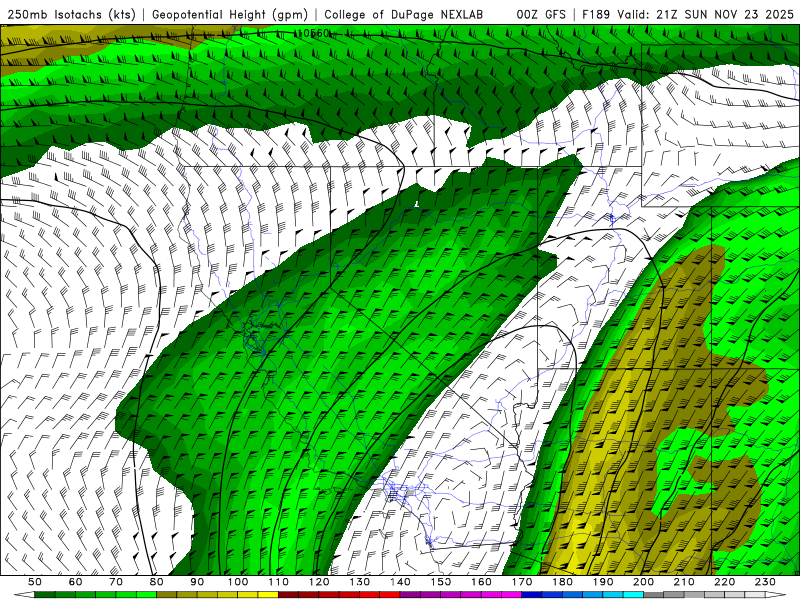Click the 10560 height contour label

point(313,34)
